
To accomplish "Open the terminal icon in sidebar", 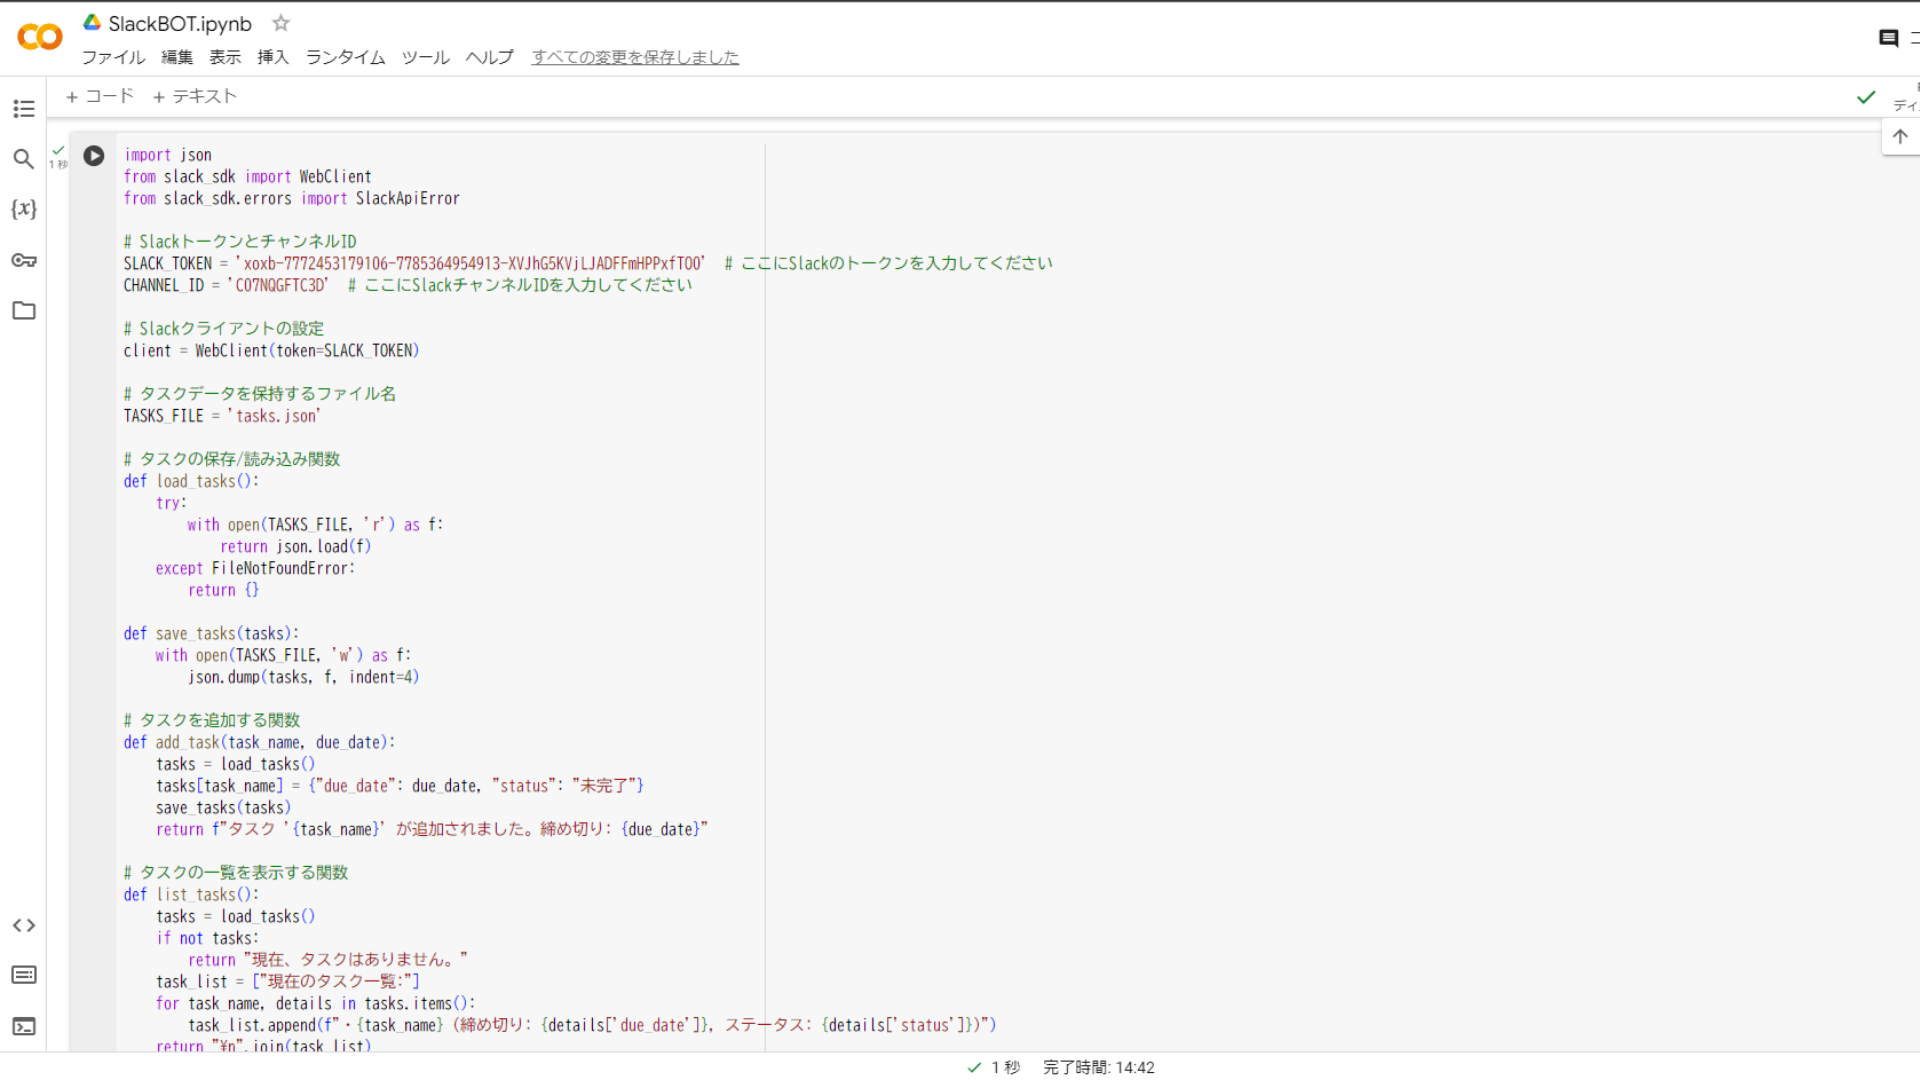I will point(24,1027).
